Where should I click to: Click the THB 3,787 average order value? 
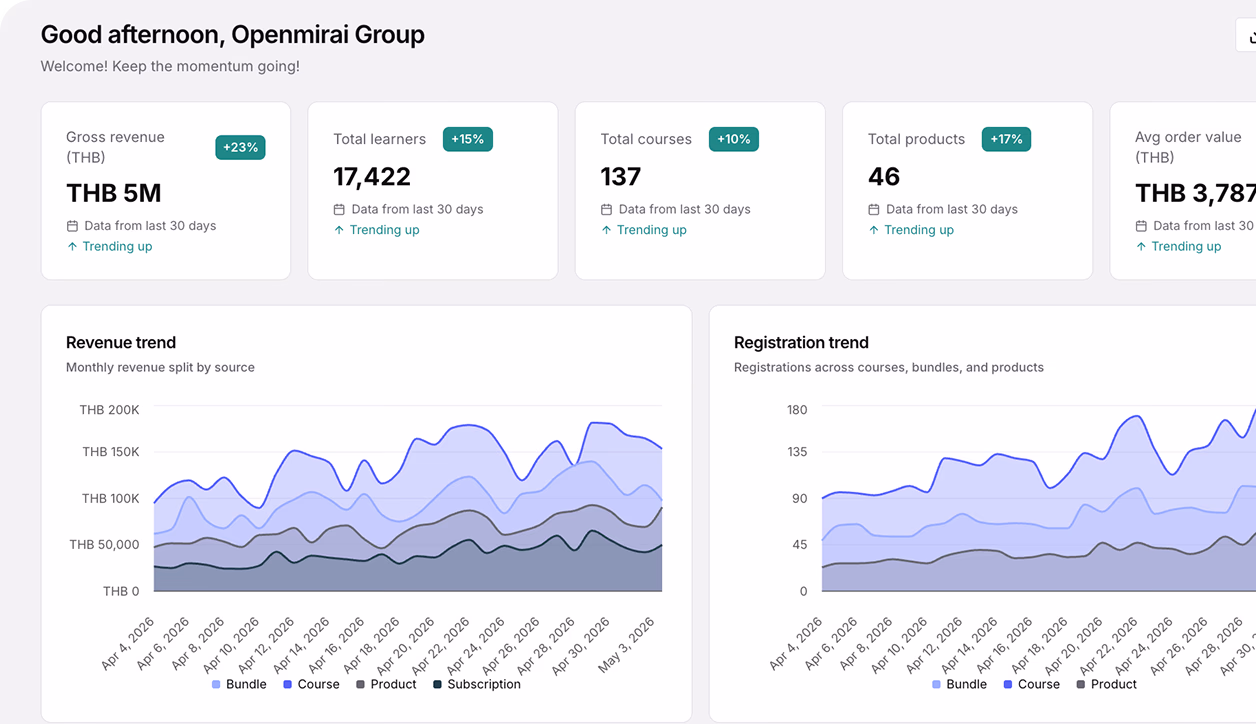click(x=1195, y=193)
